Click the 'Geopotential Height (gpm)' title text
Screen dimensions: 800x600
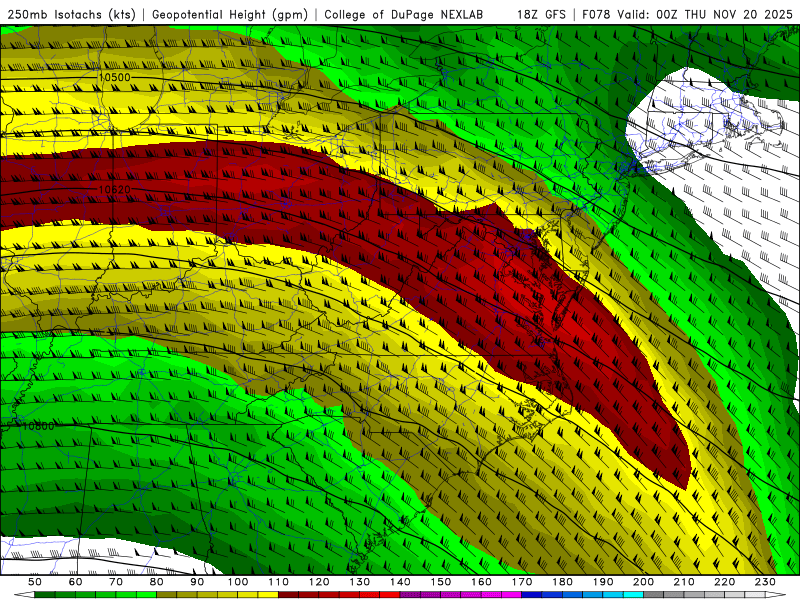click(230, 15)
